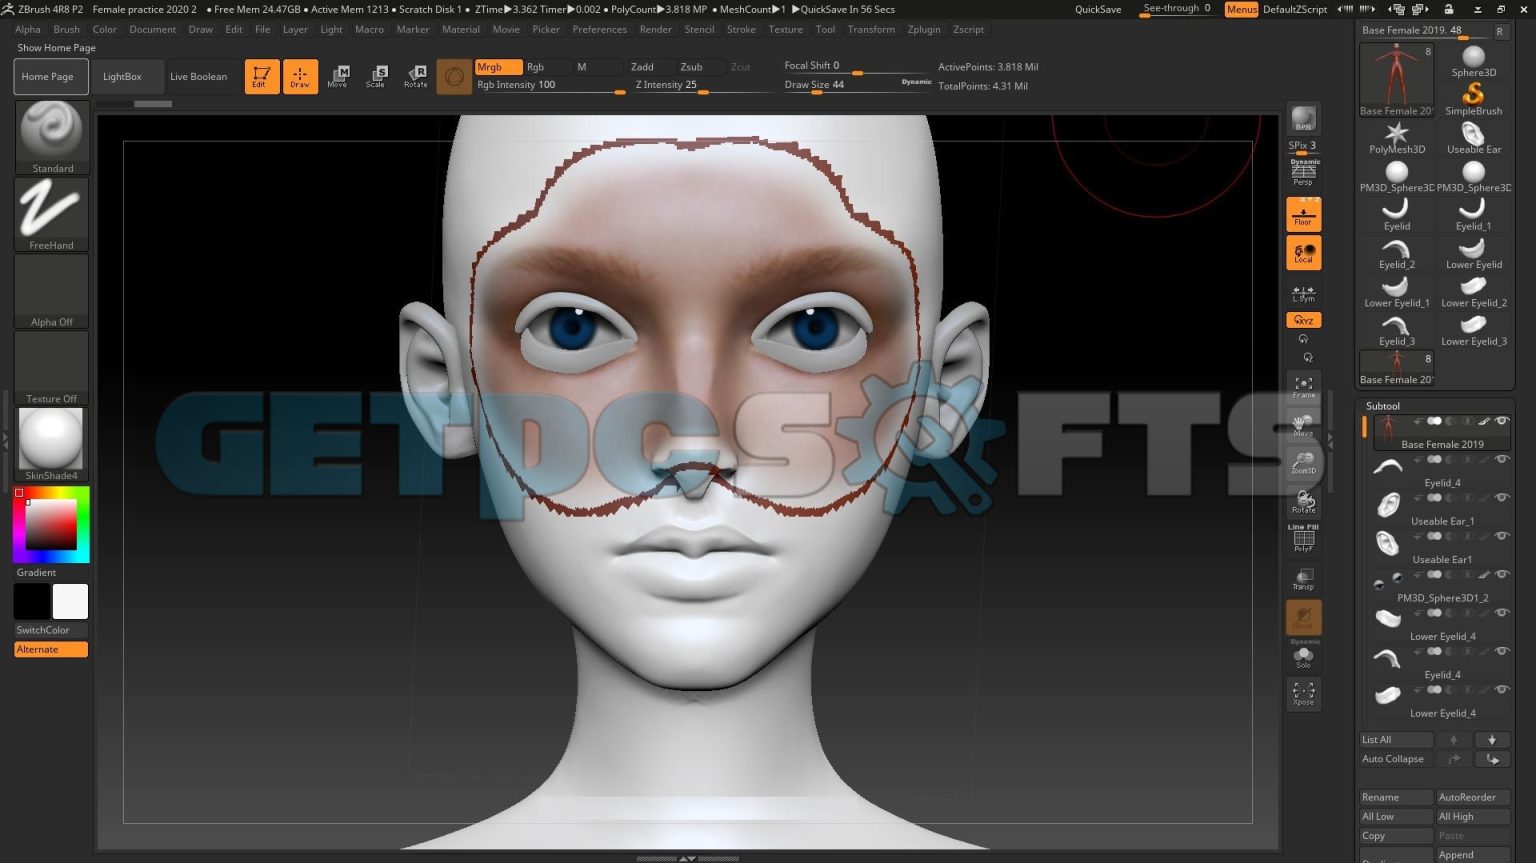This screenshot has width=1536, height=863.
Task: Select the Lower Eyelid_3 tool thumbnail
Action: pos(1473,330)
